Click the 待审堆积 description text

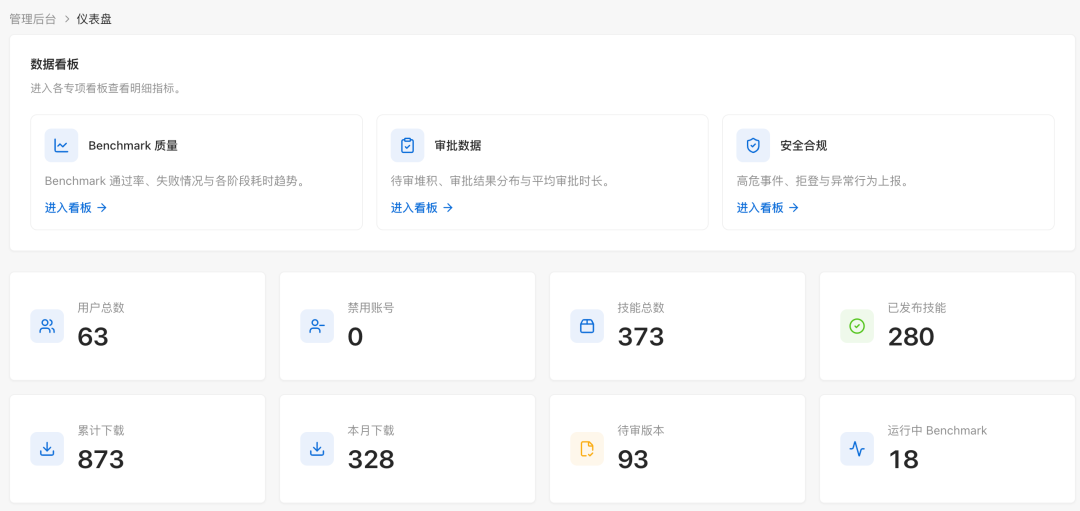click(500, 181)
